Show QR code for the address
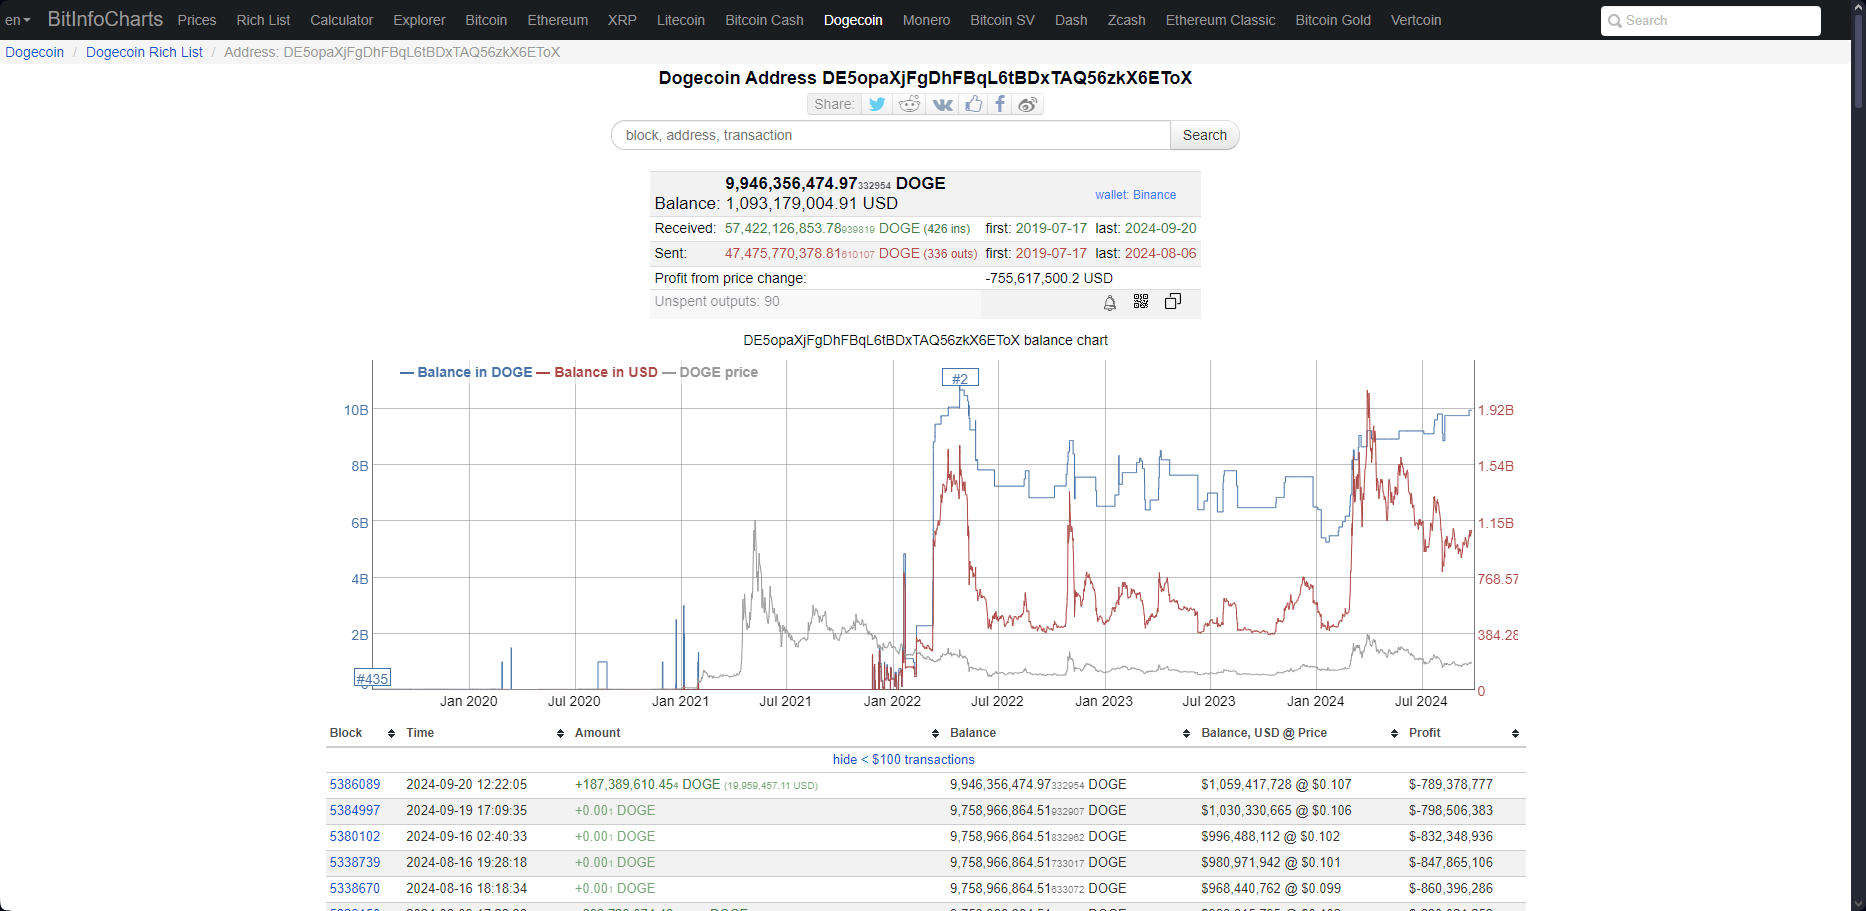The height and width of the screenshot is (911, 1866). [x=1141, y=302]
